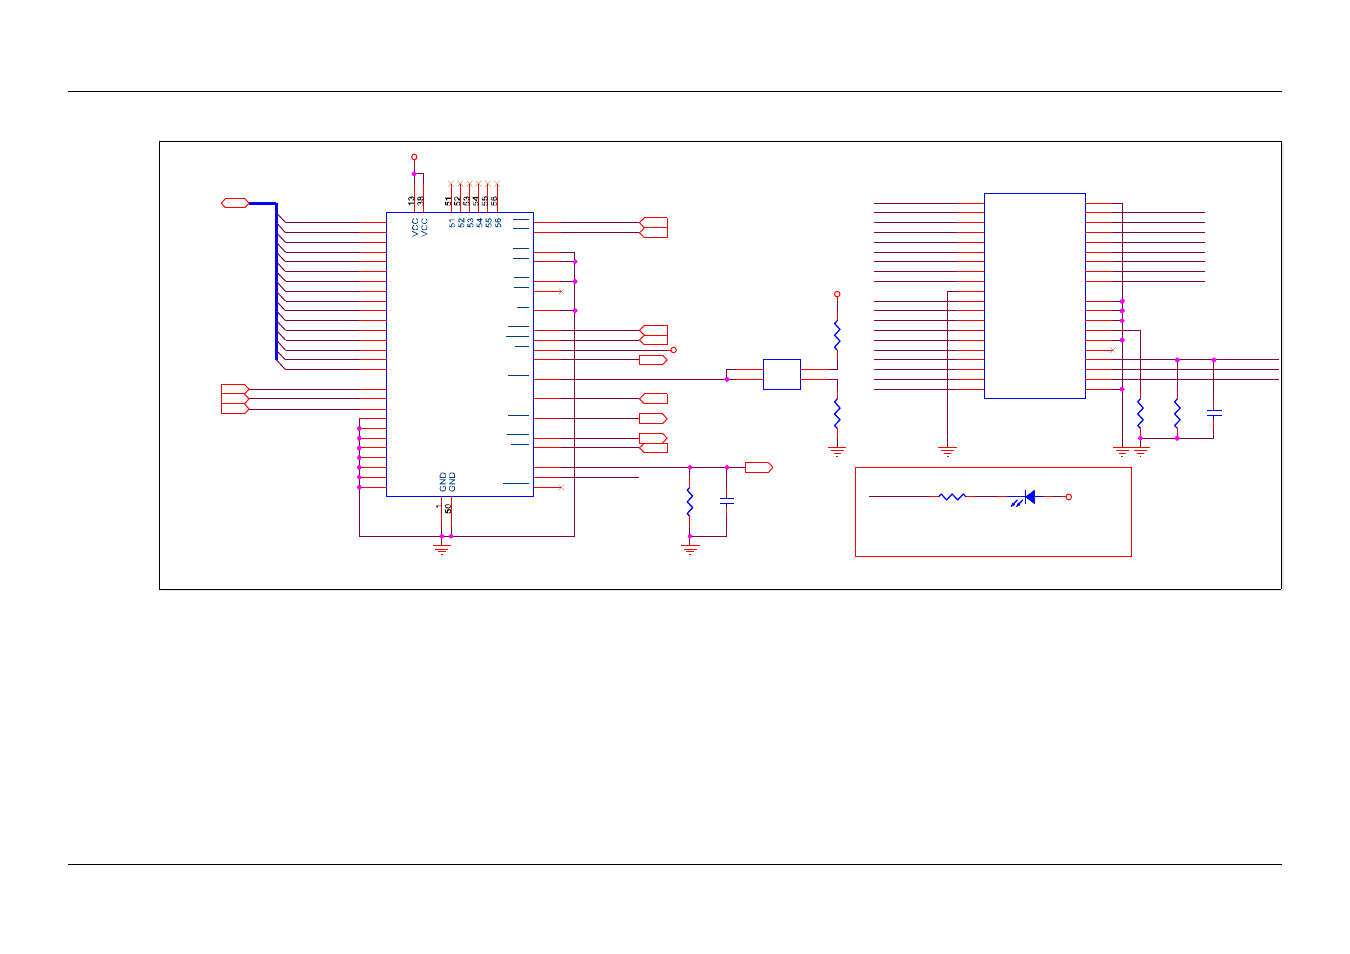Select the GND label above pin 50
Image resolution: width=1350 pixels, height=954 pixels.
[x=452, y=482]
